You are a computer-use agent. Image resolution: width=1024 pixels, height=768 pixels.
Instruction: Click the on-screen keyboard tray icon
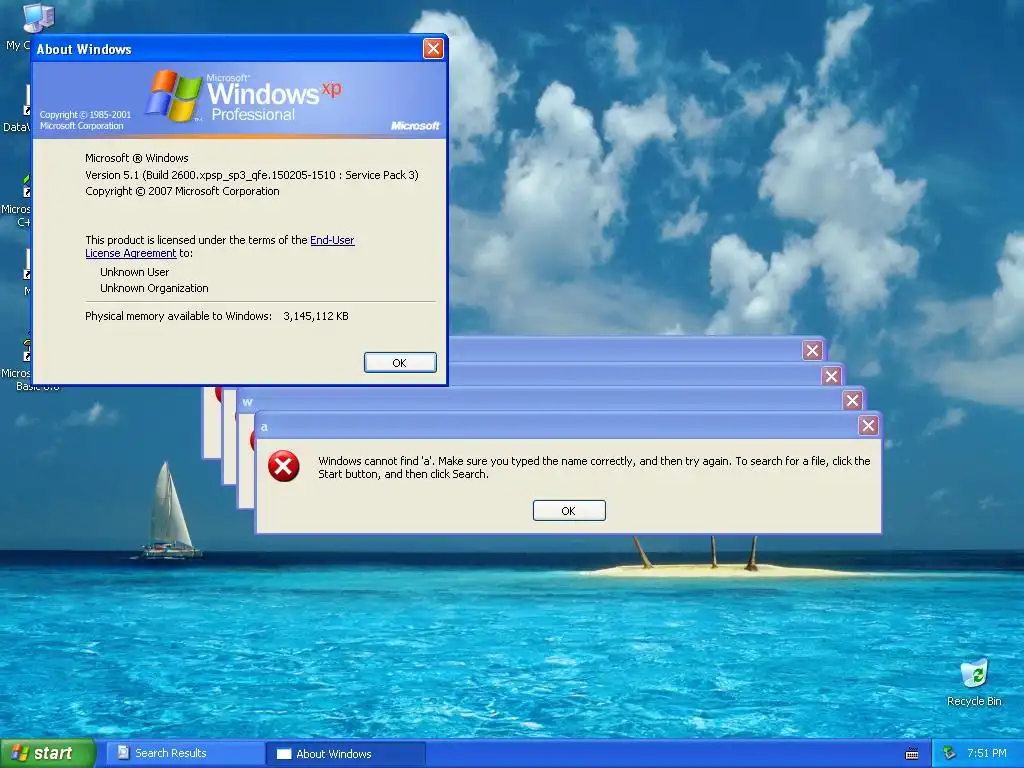(x=912, y=754)
